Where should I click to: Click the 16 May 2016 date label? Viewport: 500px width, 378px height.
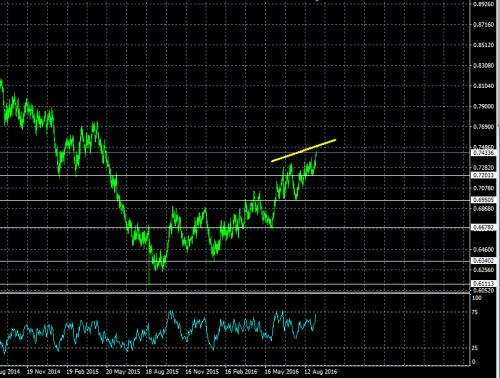[x=282, y=371]
